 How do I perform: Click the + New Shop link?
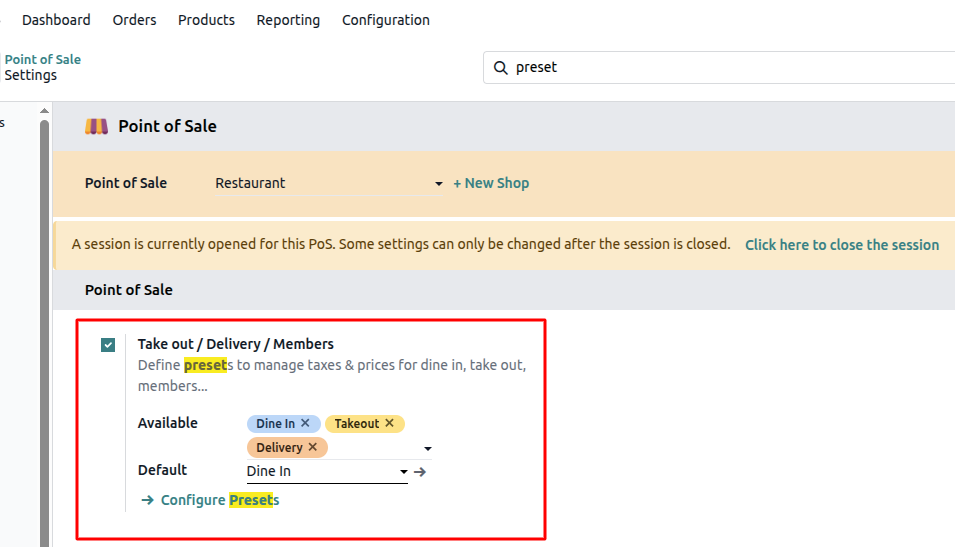point(491,183)
